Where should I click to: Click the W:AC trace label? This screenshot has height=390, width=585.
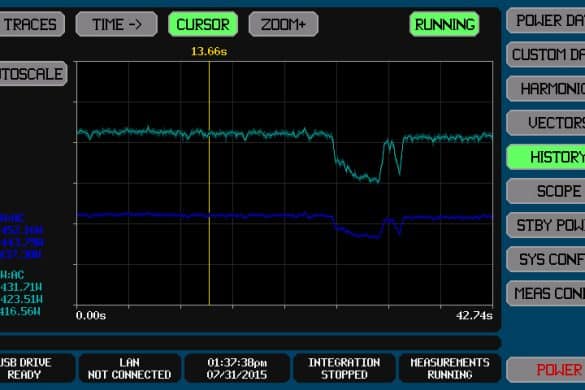[x=12, y=275]
